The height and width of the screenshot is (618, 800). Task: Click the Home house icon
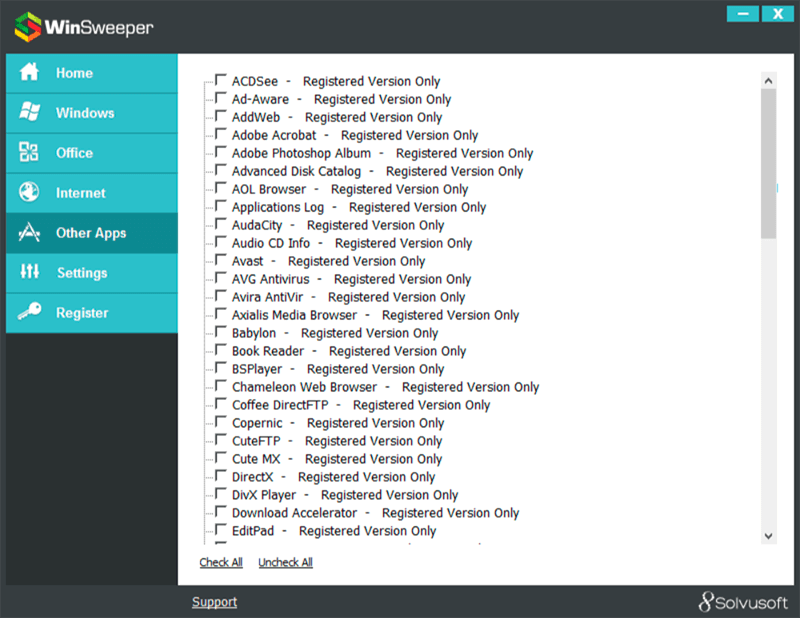point(29,72)
